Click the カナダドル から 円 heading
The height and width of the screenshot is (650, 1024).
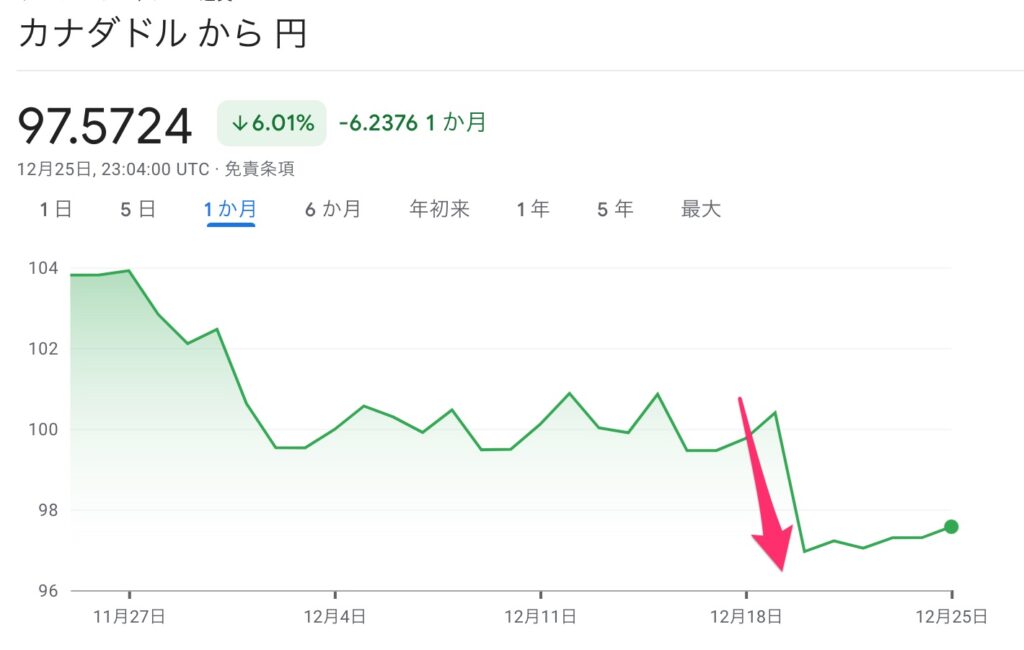coord(163,33)
